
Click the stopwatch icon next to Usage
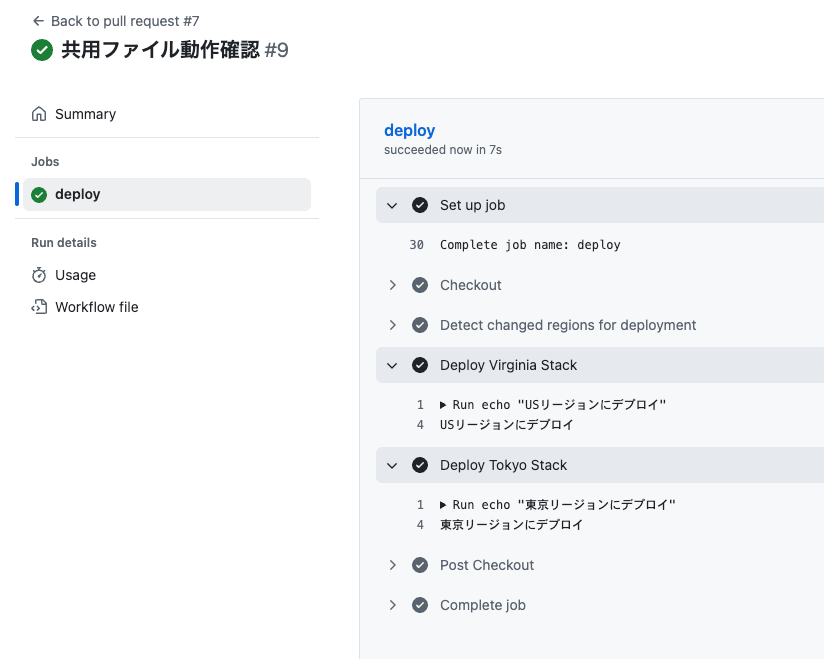[39, 275]
